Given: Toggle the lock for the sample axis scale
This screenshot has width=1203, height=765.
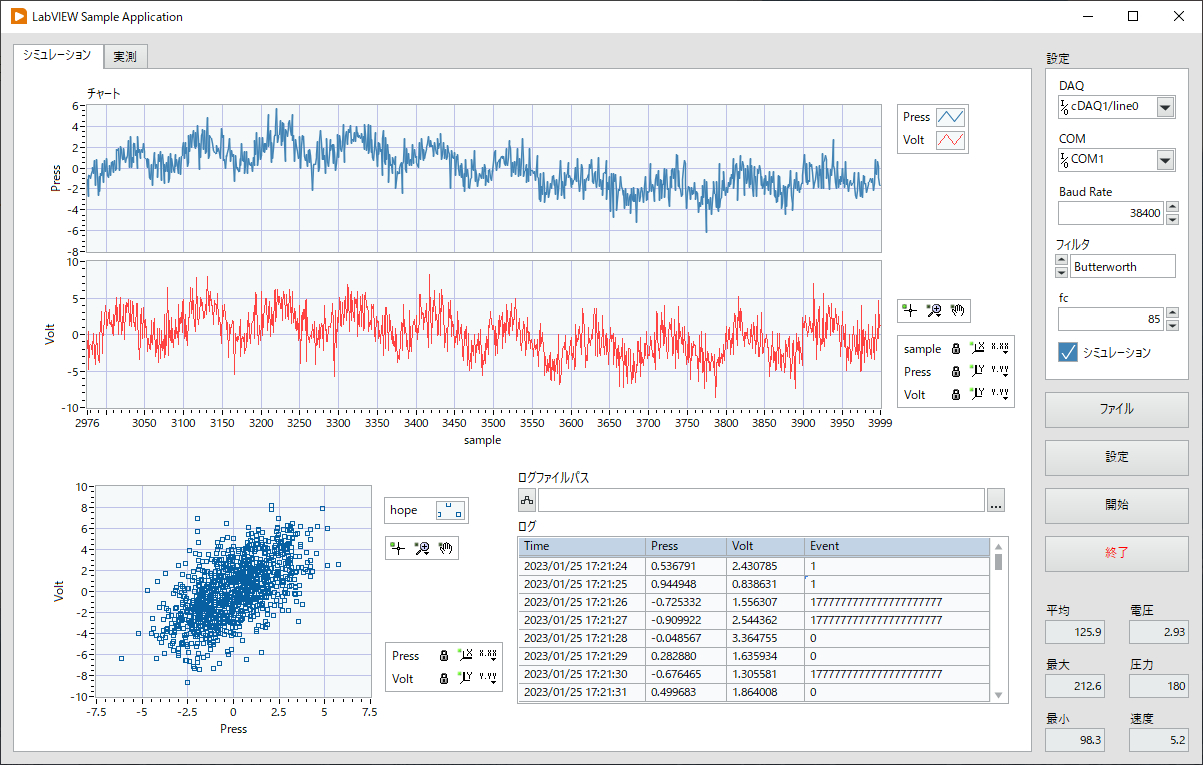Looking at the screenshot, I should 955,349.
